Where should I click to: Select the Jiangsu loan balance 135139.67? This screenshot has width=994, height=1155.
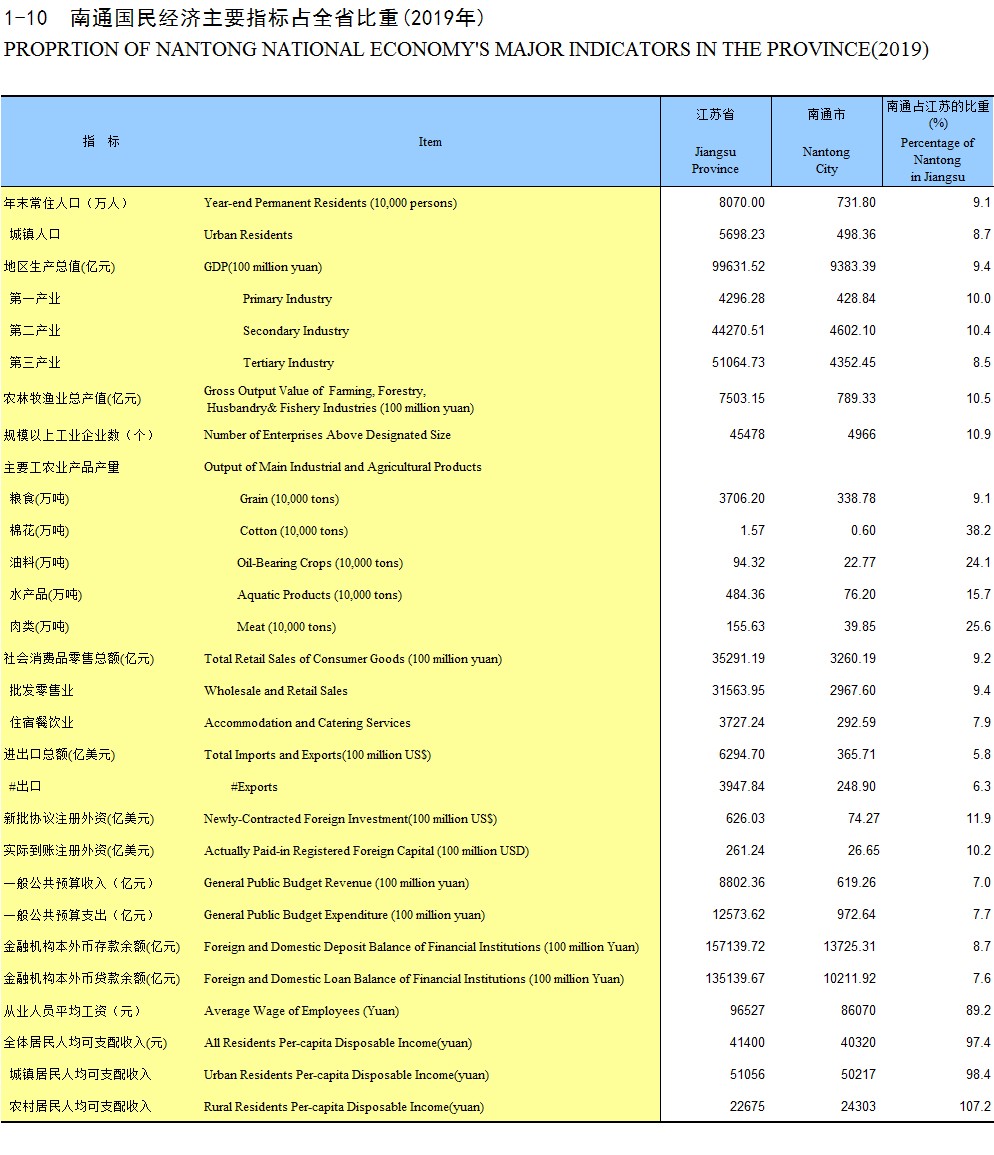pyautogui.click(x=735, y=978)
